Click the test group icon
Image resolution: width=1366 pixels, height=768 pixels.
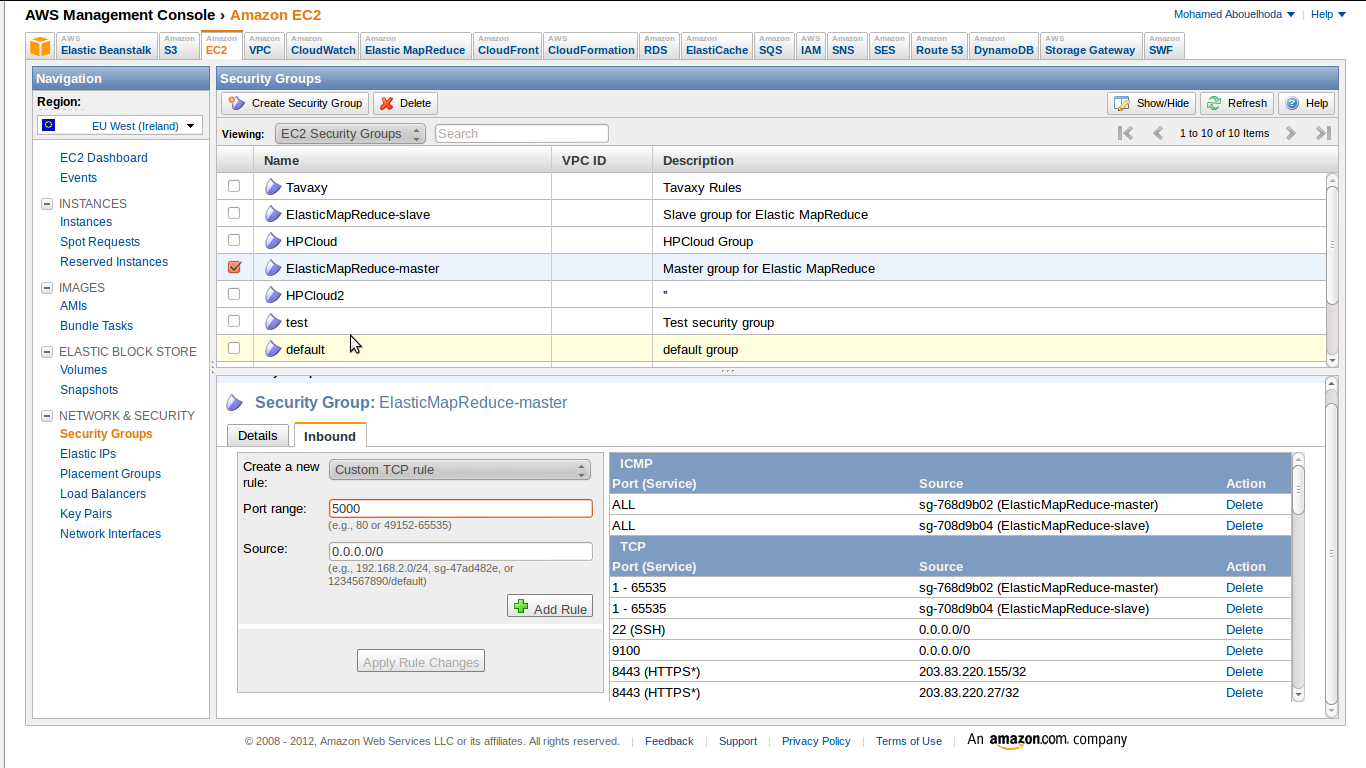(273, 322)
